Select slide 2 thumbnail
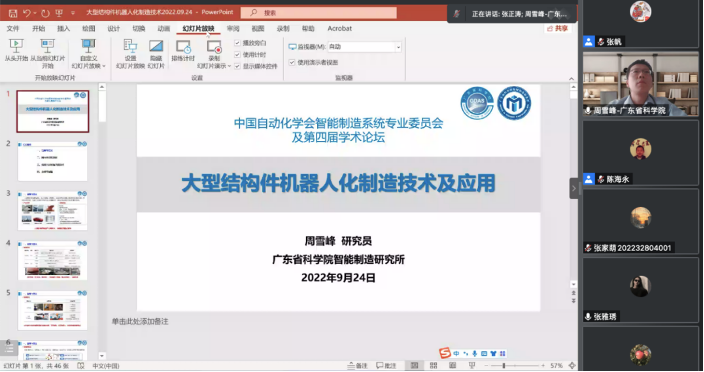The width and height of the screenshot is (704, 372). coord(53,161)
